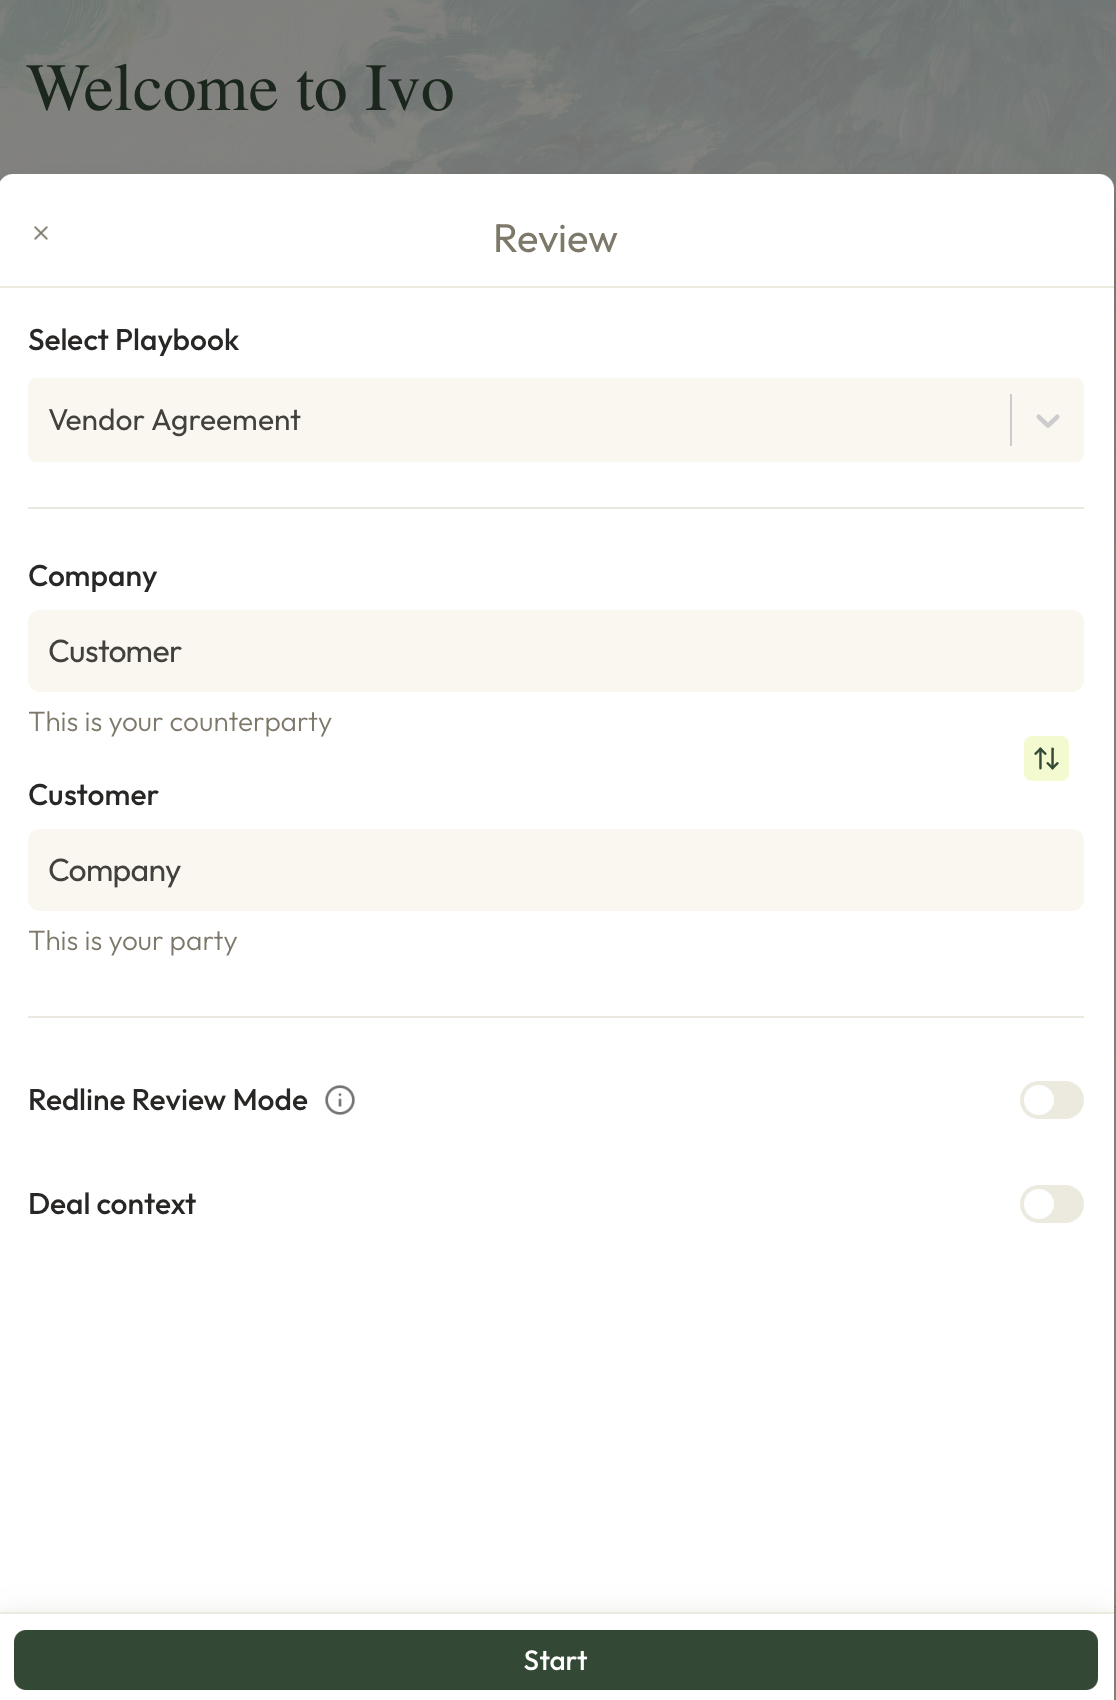Click the "Review" panel title

click(555, 239)
